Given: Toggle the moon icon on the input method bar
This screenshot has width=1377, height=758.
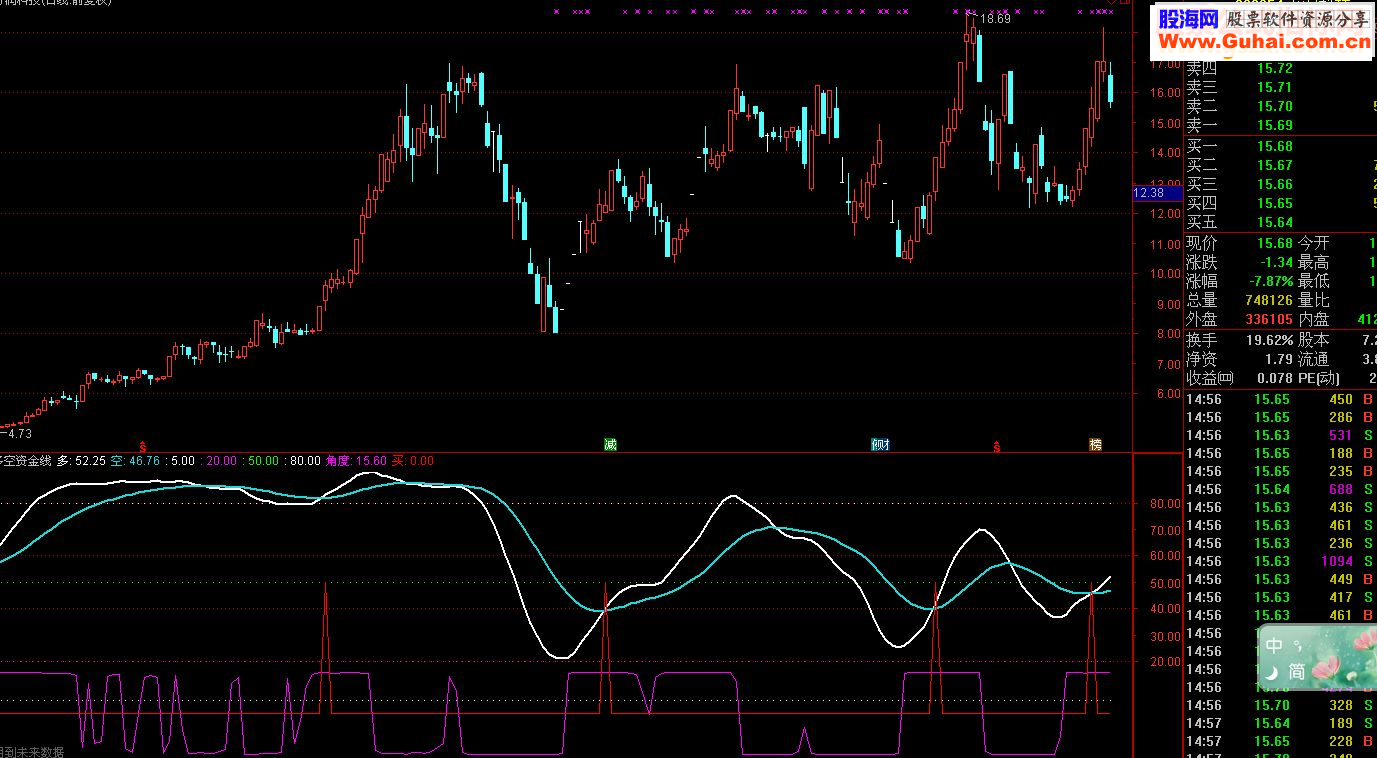Looking at the screenshot, I should 1274,672.
